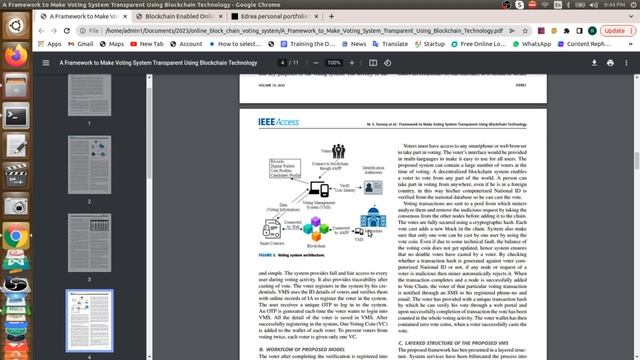Expand the tab search chevron
Screen dimensions: 640x360
(x=631, y=16)
